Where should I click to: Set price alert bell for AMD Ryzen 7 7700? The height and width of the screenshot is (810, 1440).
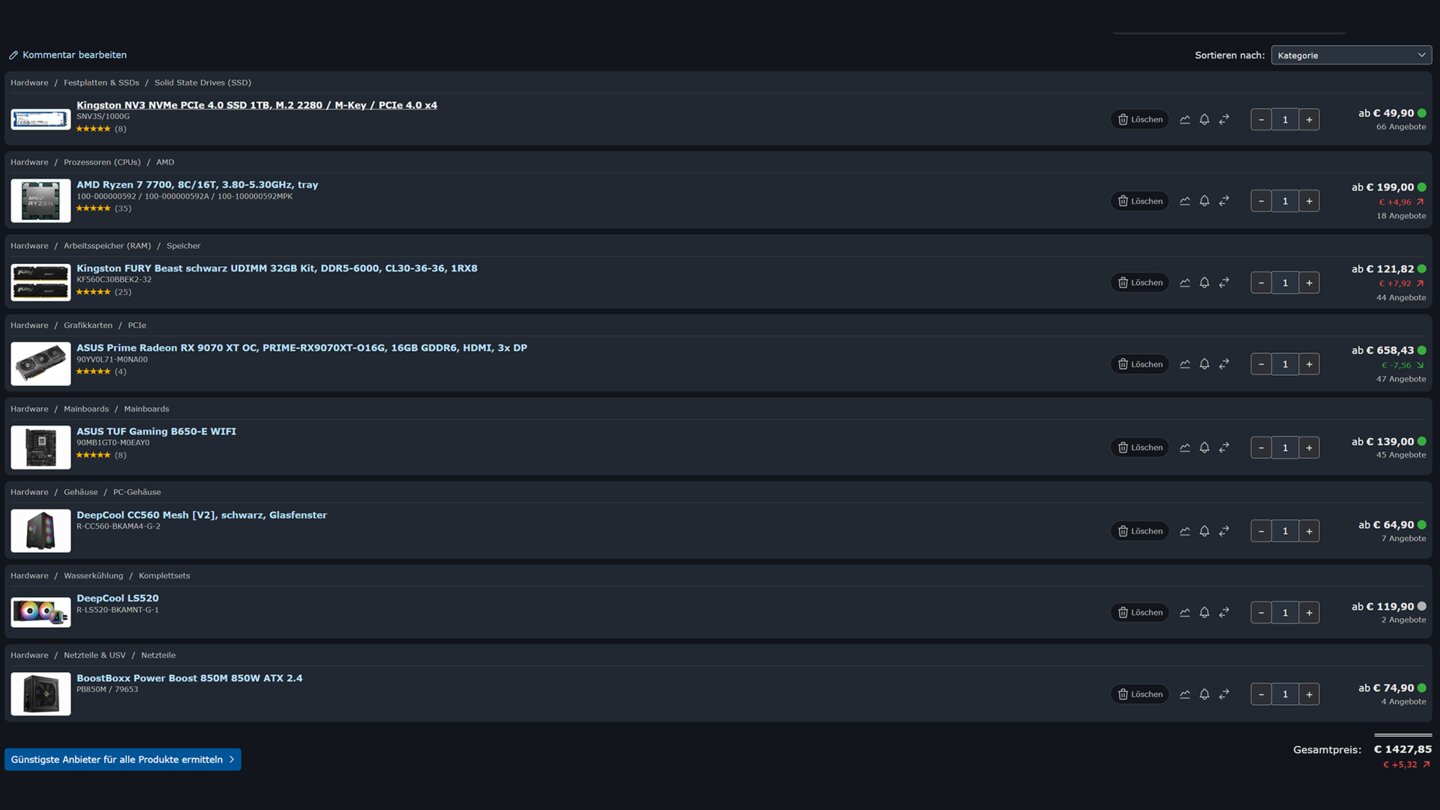coord(1204,201)
